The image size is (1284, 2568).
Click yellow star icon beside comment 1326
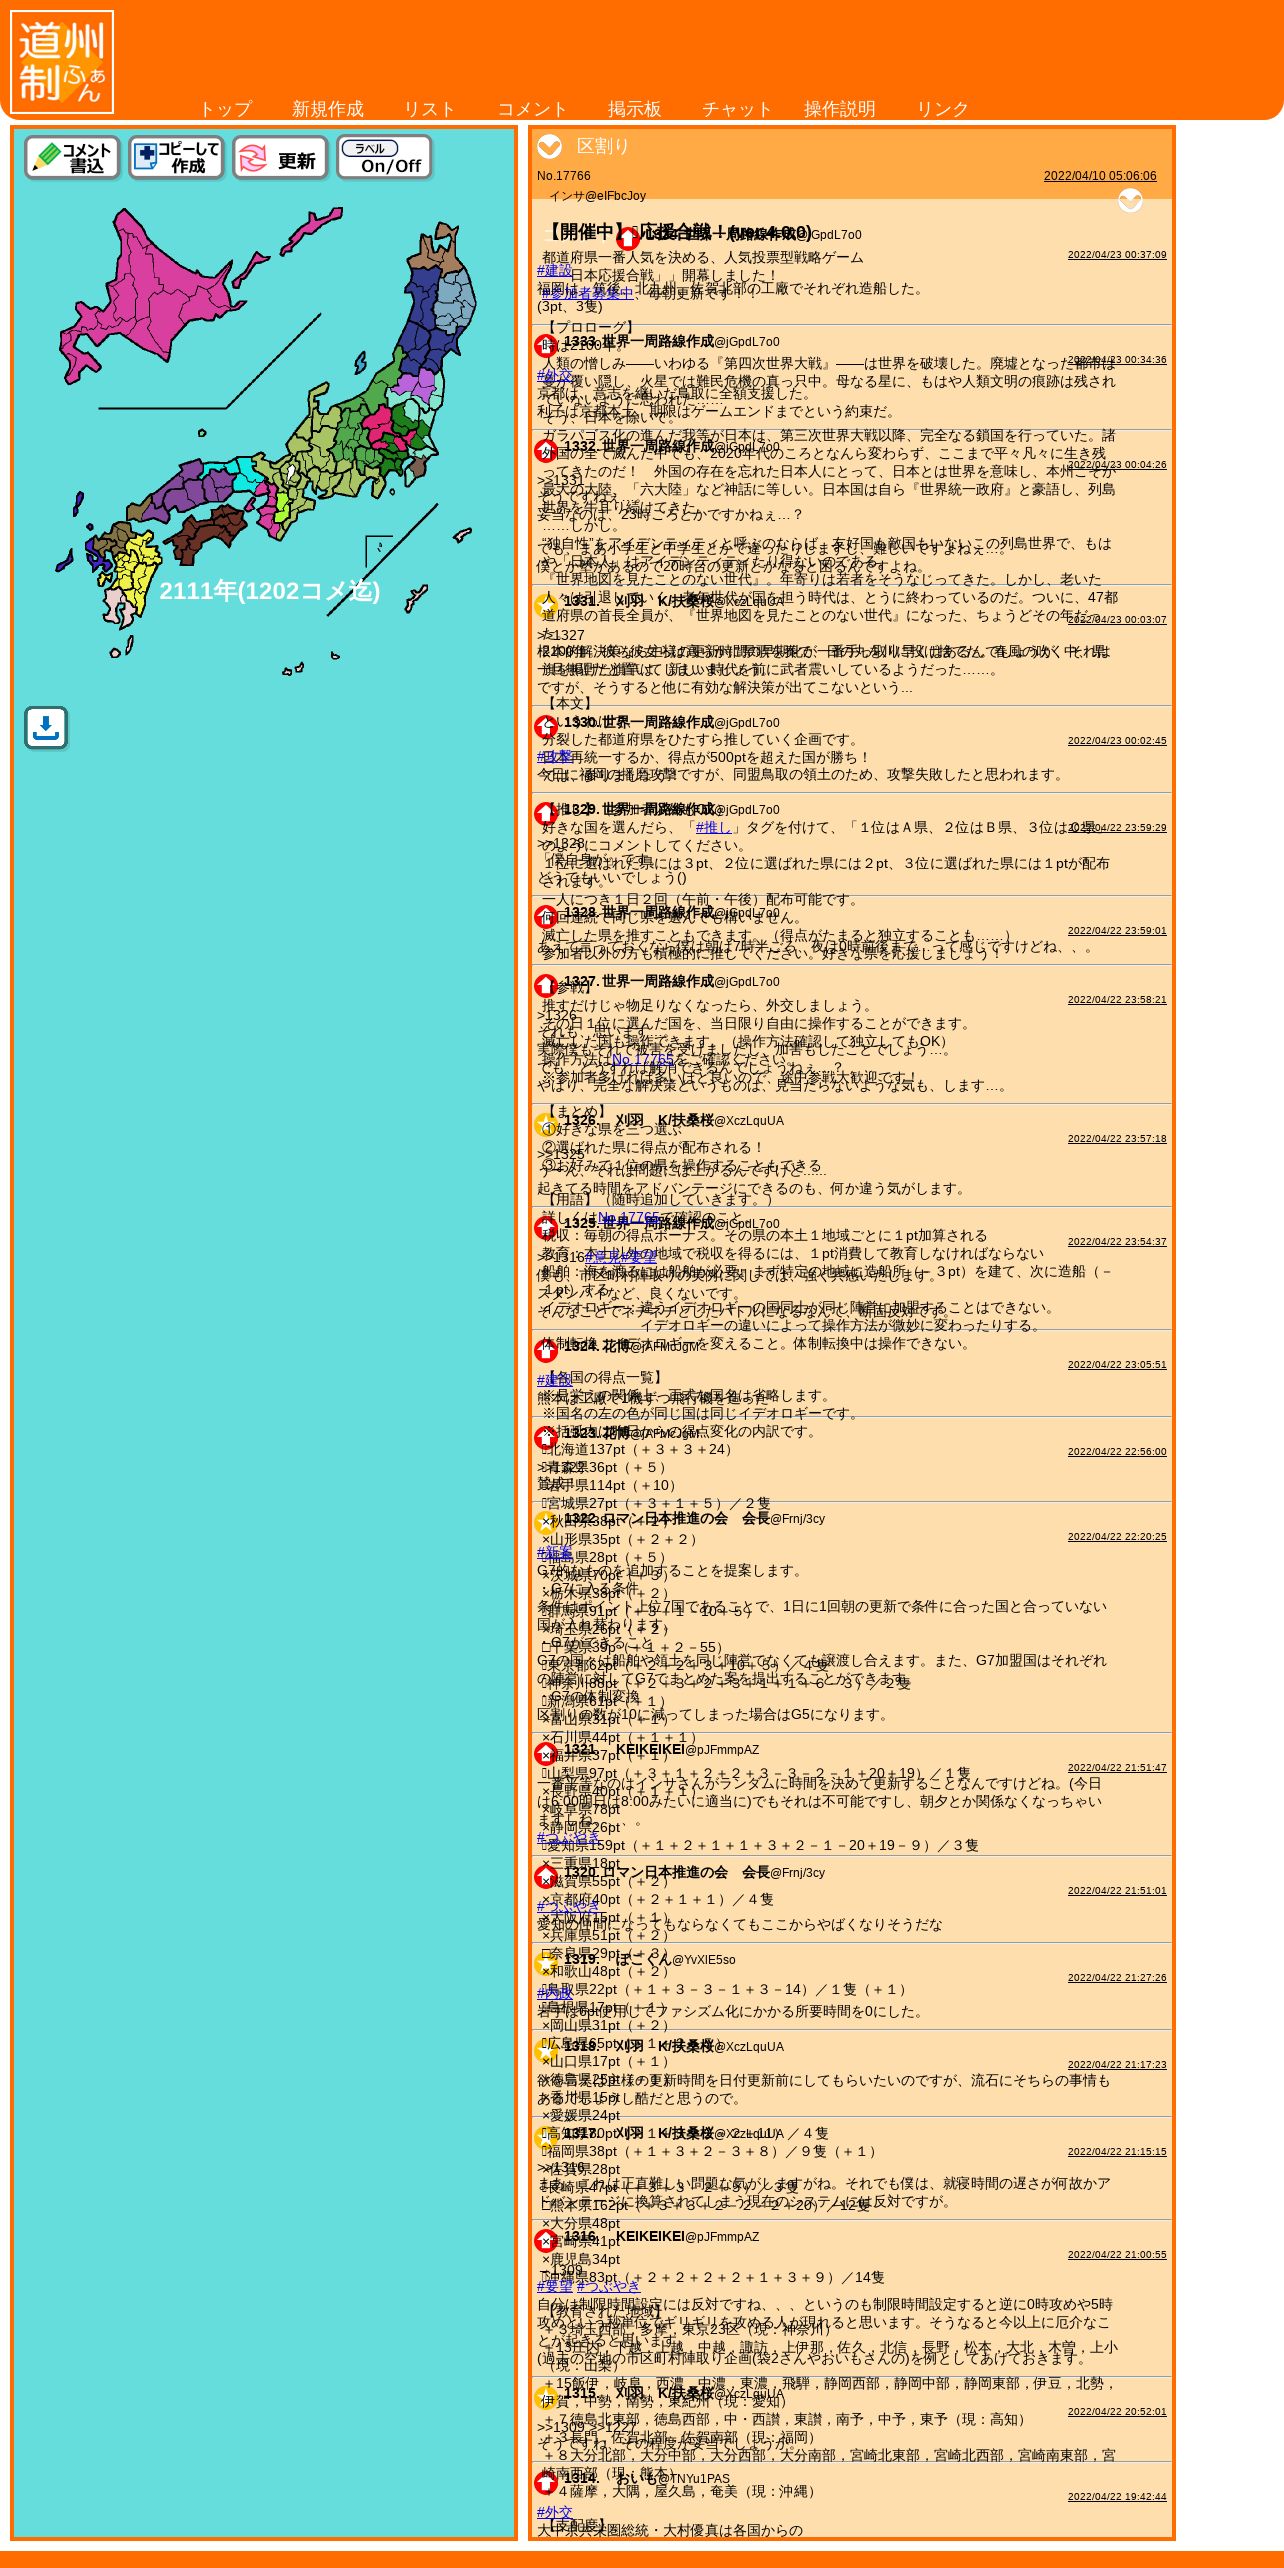(x=545, y=1124)
